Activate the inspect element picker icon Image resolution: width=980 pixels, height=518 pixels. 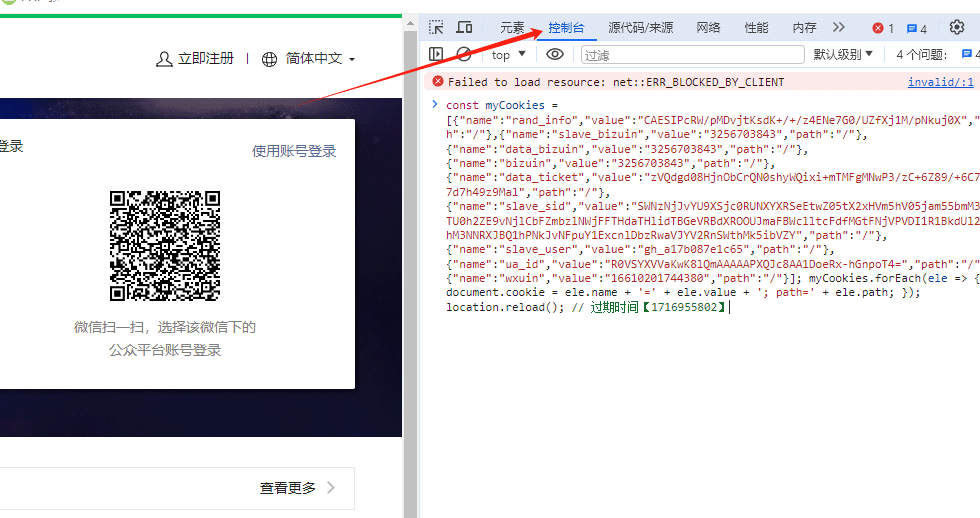point(436,27)
